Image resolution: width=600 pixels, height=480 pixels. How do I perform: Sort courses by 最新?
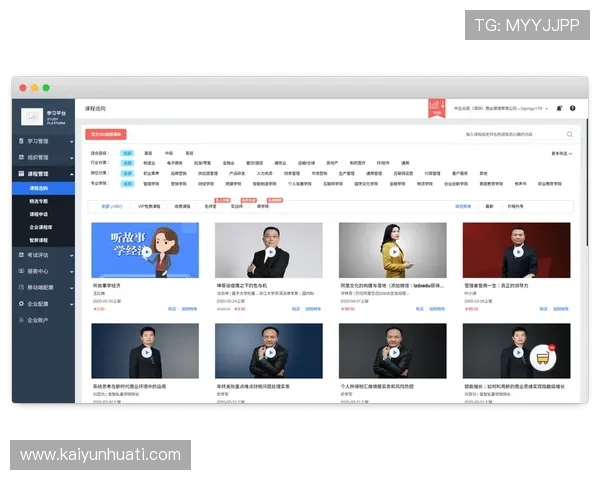click(489, 206)
